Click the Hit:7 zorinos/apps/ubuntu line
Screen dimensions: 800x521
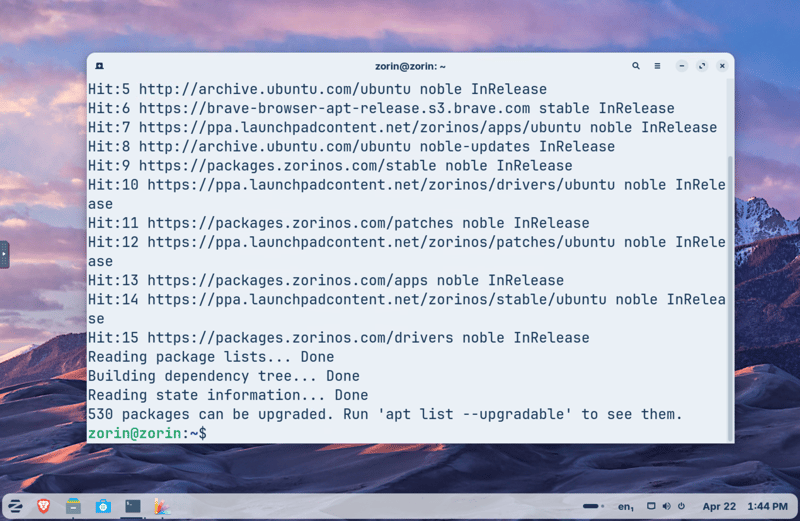[x=403, y=128]
